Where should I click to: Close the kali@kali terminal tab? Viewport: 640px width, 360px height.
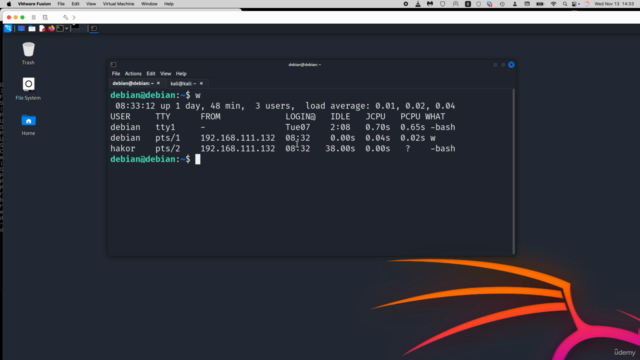(201, 83)
